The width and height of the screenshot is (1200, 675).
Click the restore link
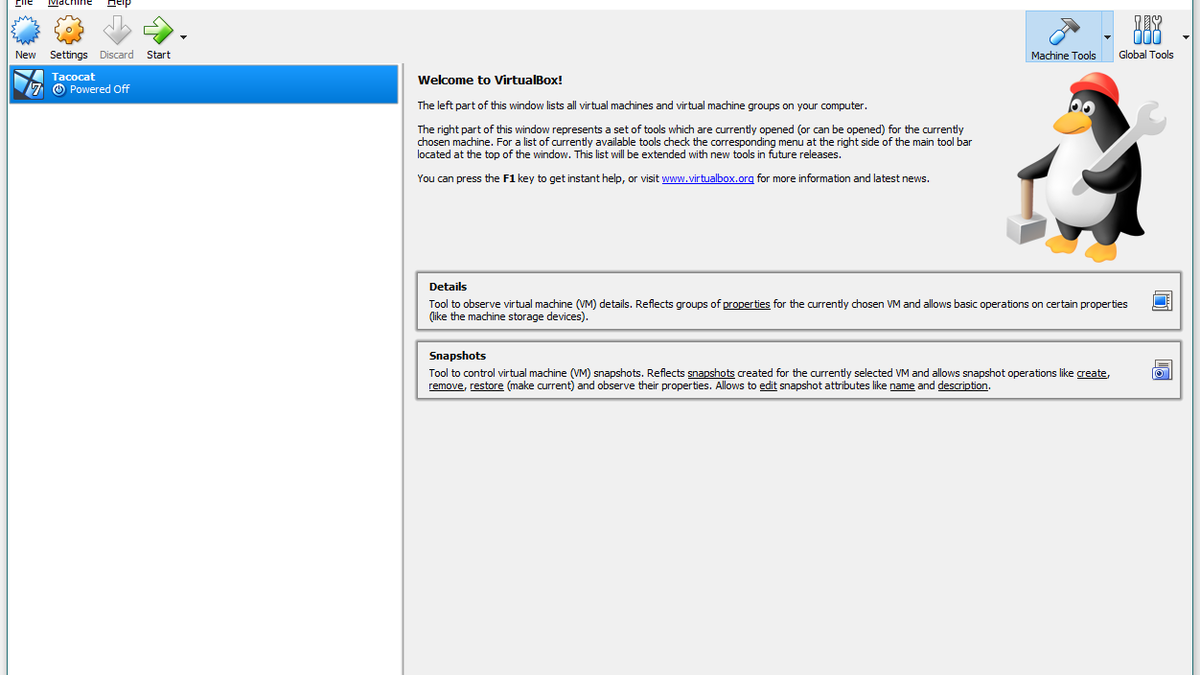487,386
